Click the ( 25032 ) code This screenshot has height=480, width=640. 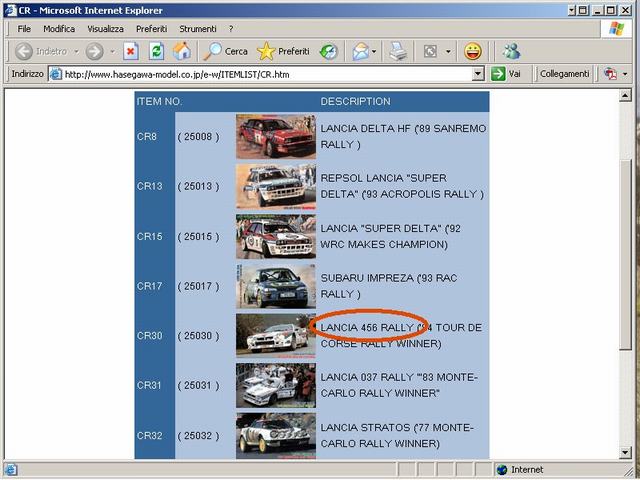(x=198, y=436)
